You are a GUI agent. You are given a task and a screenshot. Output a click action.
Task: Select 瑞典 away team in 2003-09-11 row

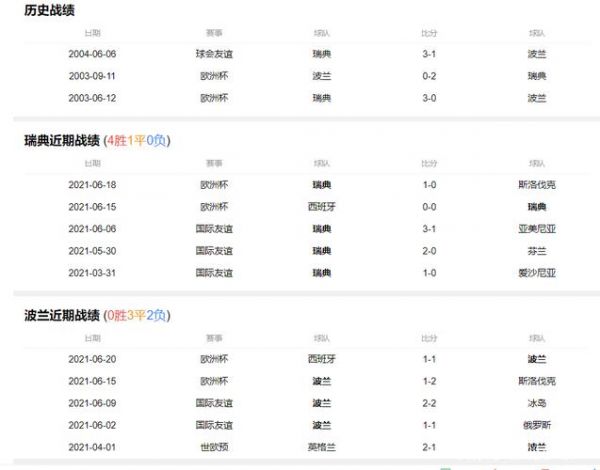pyautogui.click(x=537, y=76)
